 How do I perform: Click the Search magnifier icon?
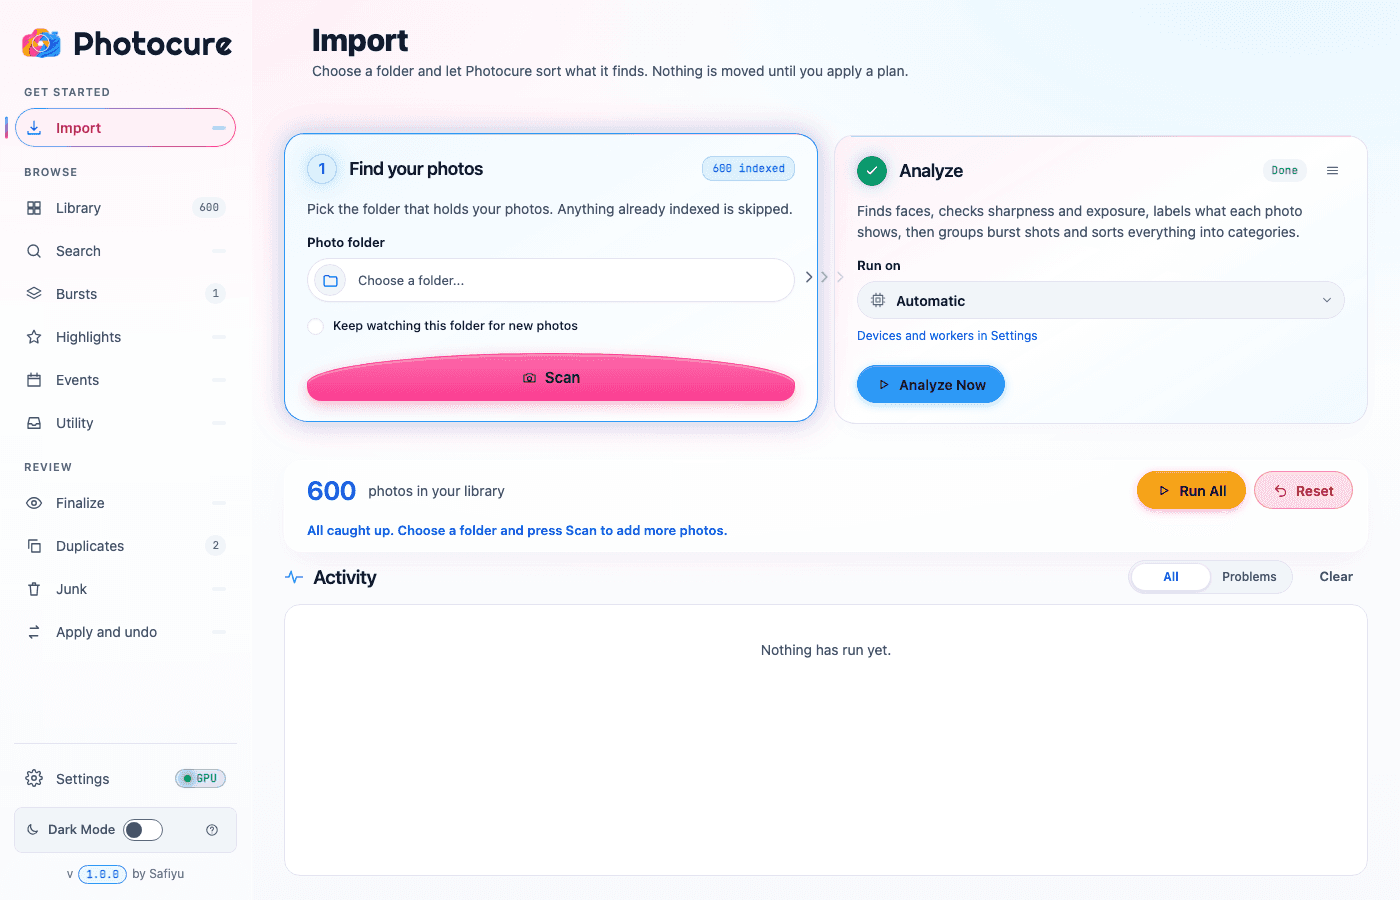pyautogui.click(x=34, y=251)
